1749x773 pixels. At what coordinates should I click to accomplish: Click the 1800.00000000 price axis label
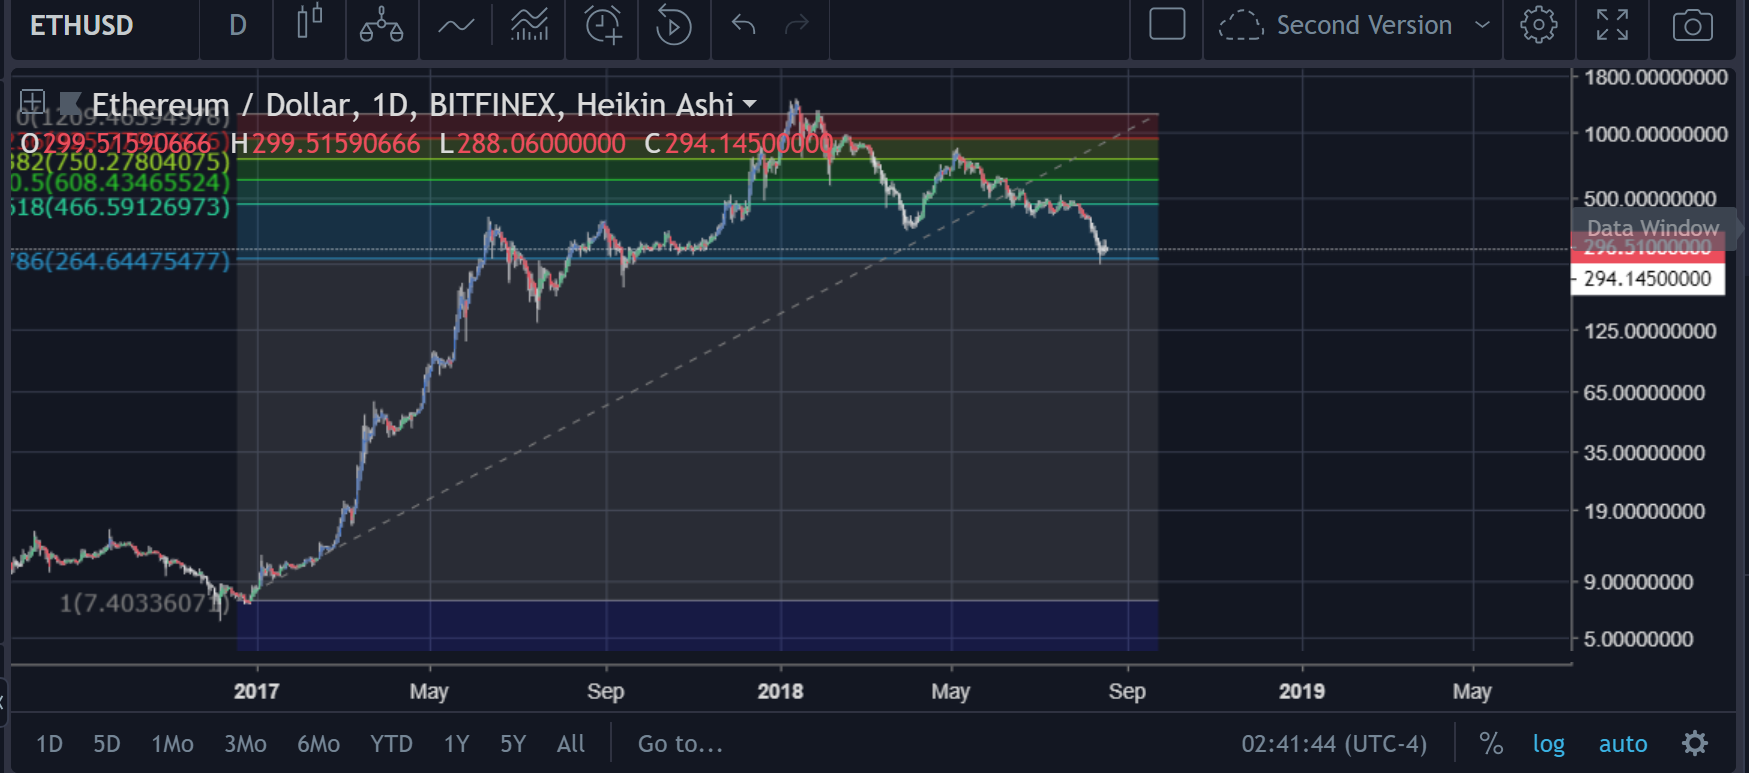click(x=1656, y=77)
